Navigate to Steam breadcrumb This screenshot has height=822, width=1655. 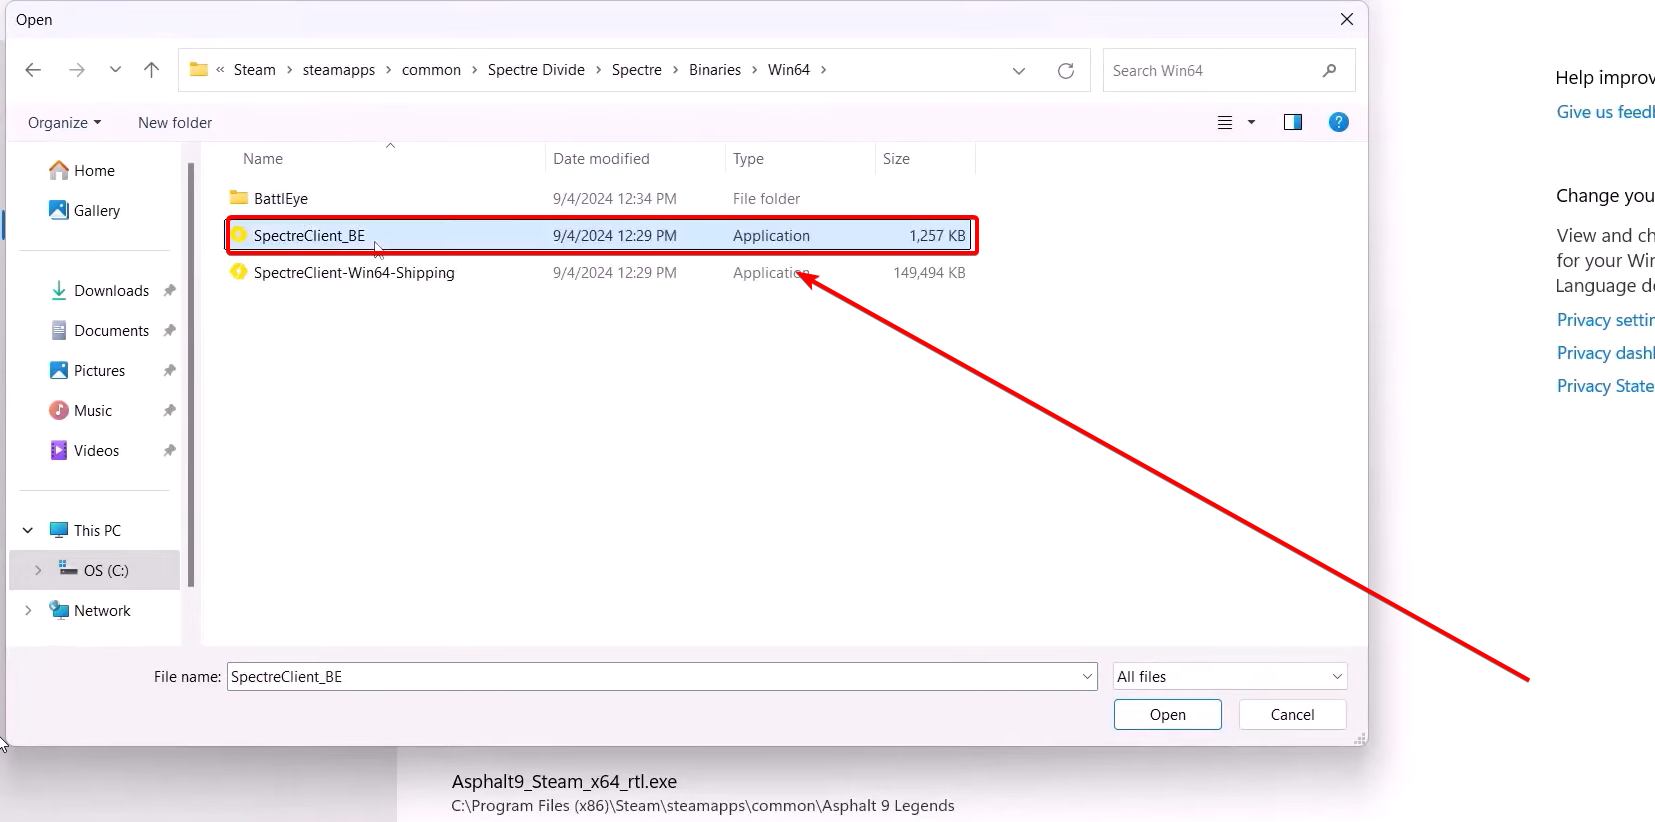point(255,70)
